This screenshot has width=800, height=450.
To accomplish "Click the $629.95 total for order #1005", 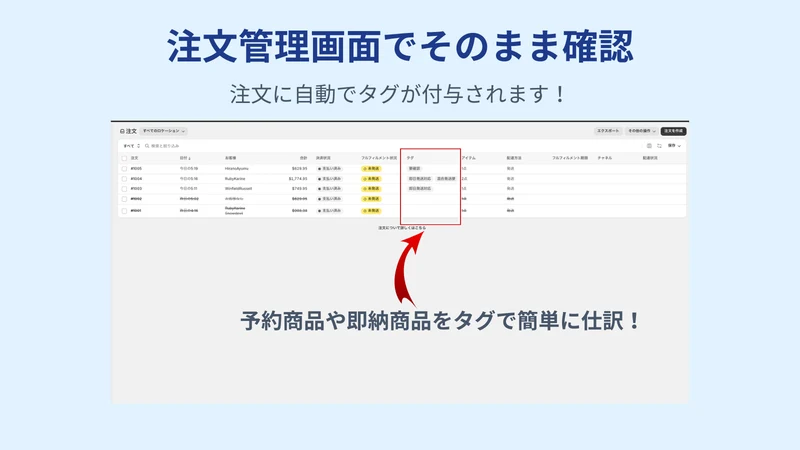I will click(x=299, y=168).
